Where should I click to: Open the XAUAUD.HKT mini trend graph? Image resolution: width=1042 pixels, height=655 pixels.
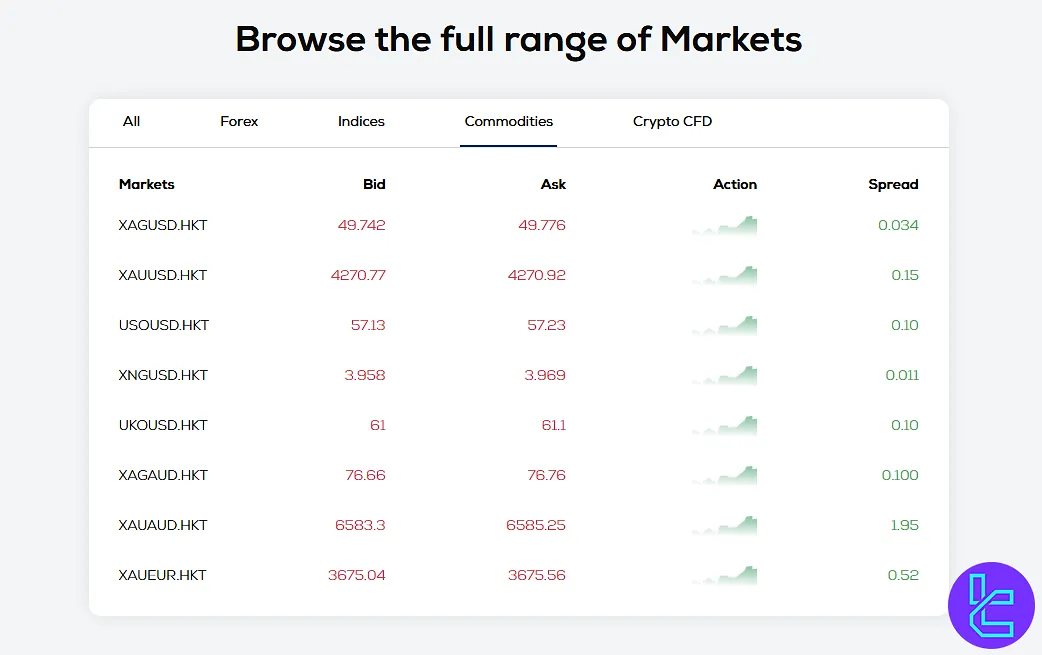coord(723,525)
